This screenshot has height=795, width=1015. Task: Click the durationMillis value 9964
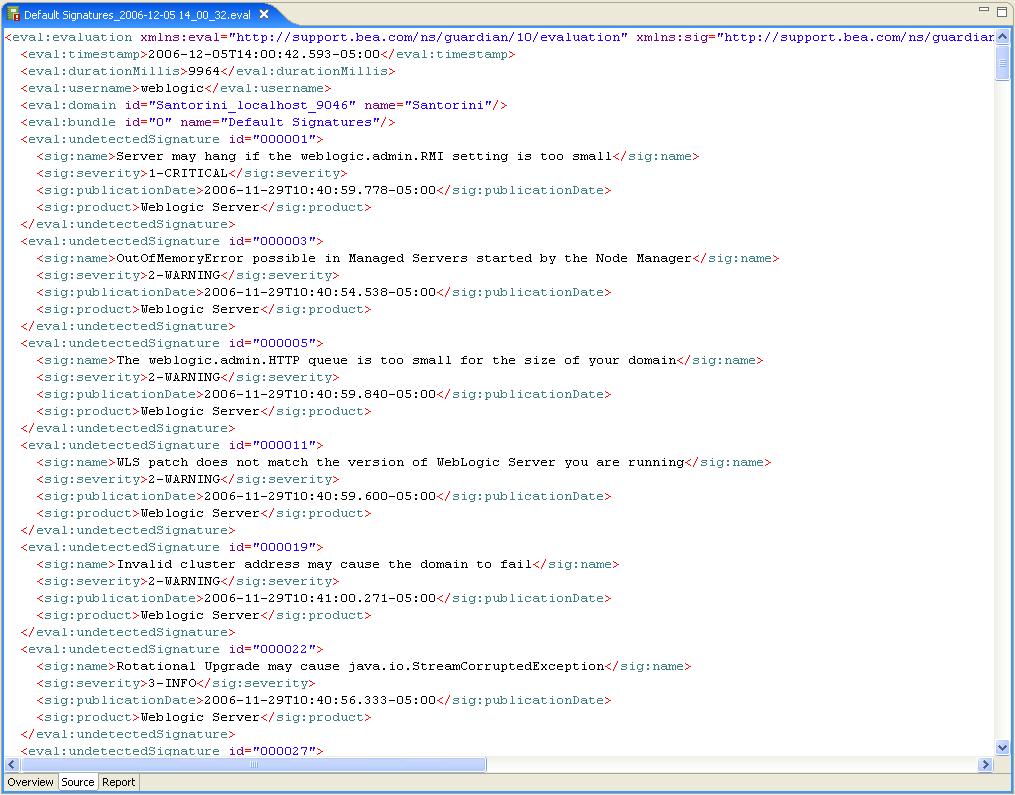(x=204, y=71)
